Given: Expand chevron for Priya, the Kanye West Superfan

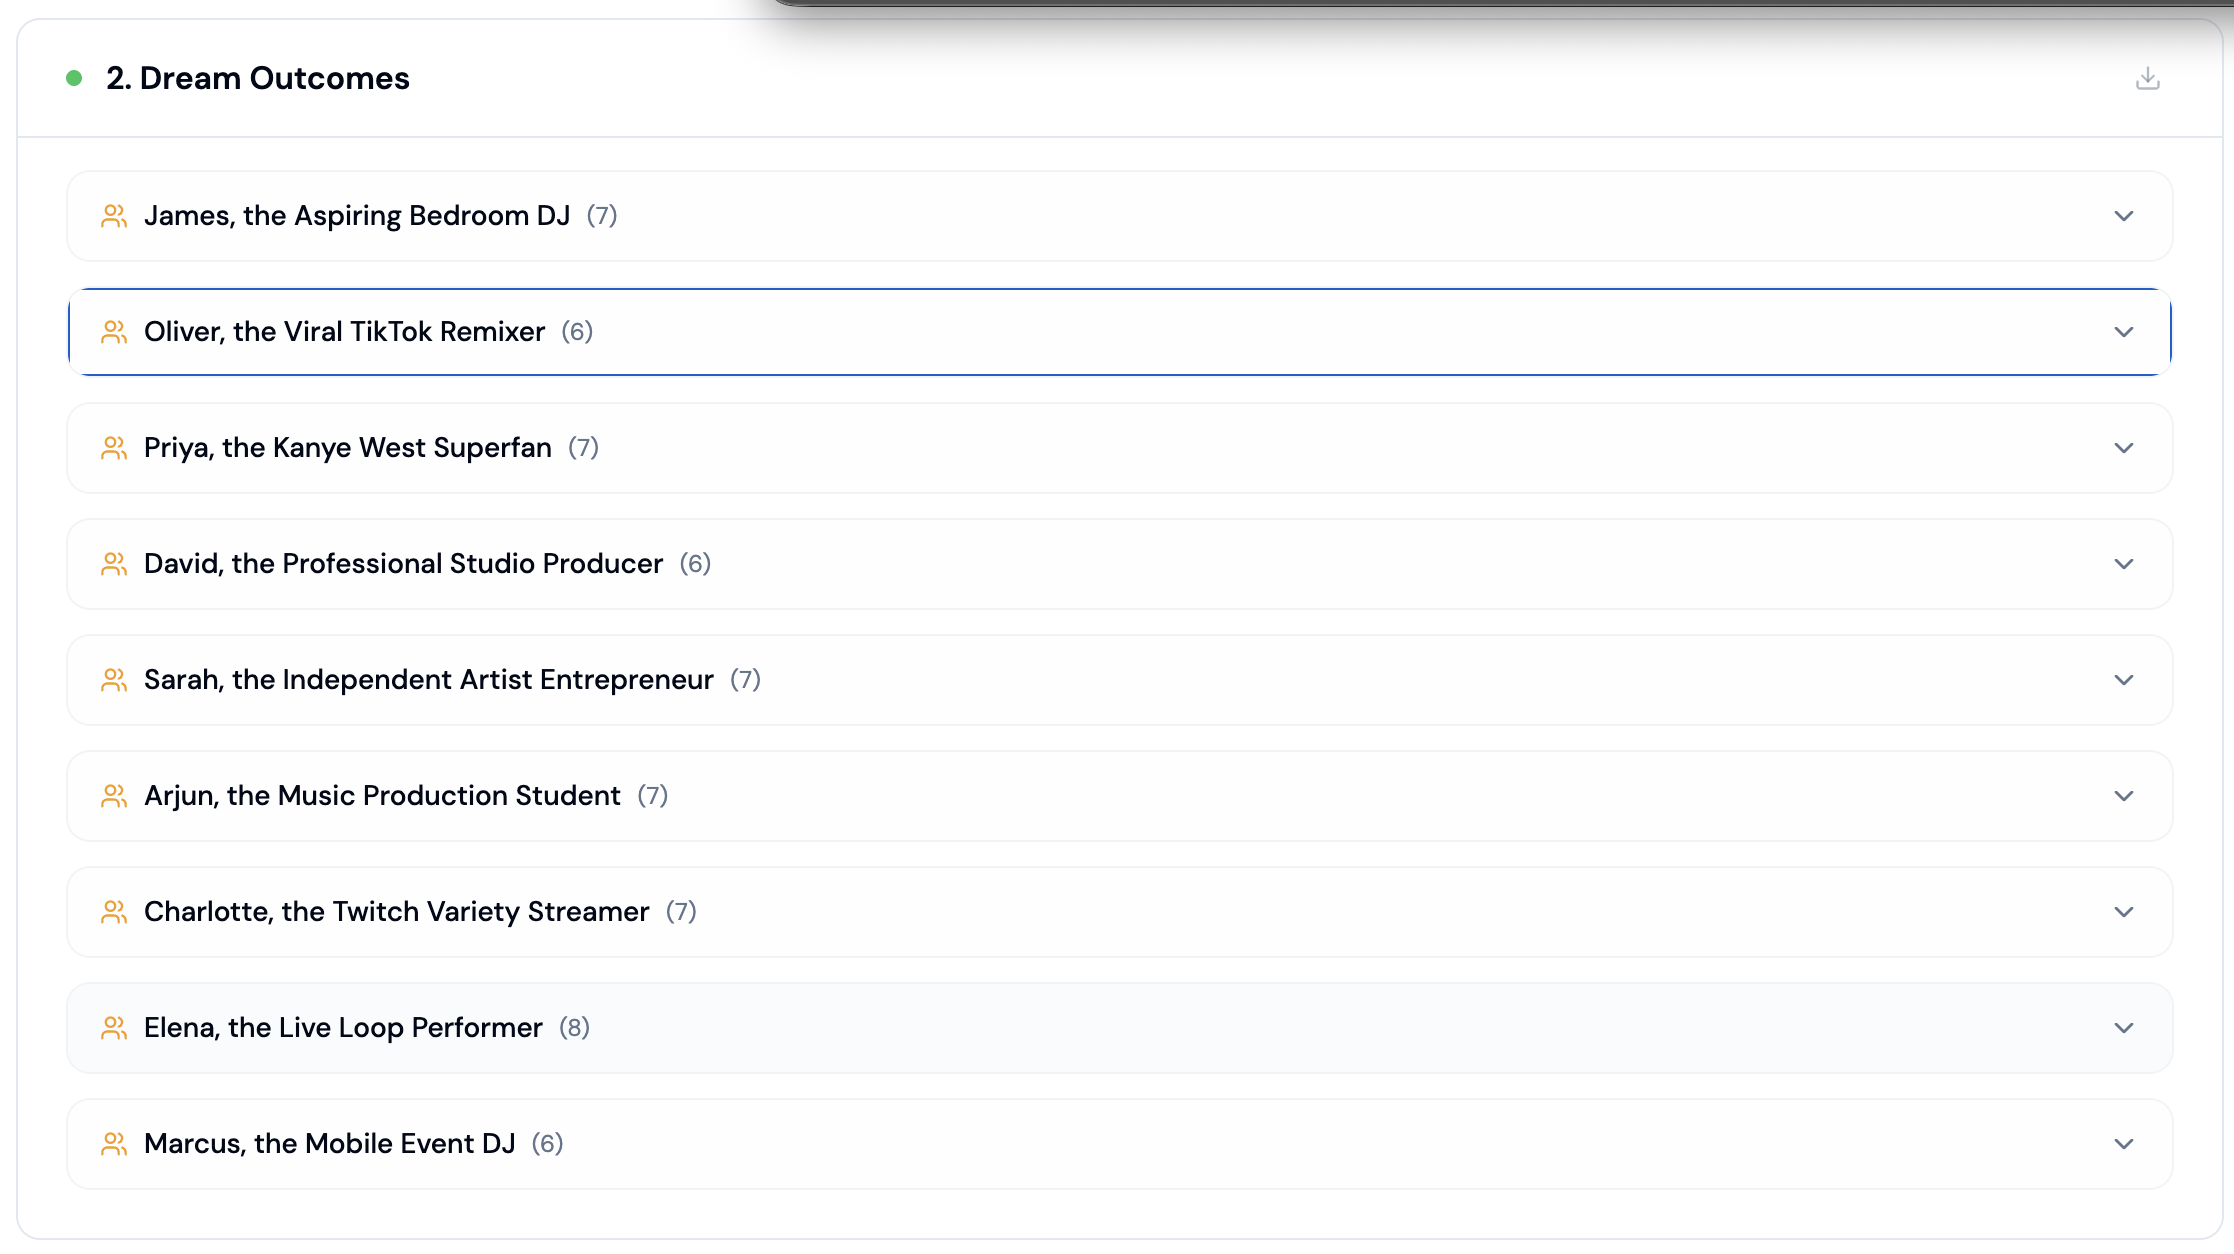Looking at the screenshot, I should [x=2124, y=448].
